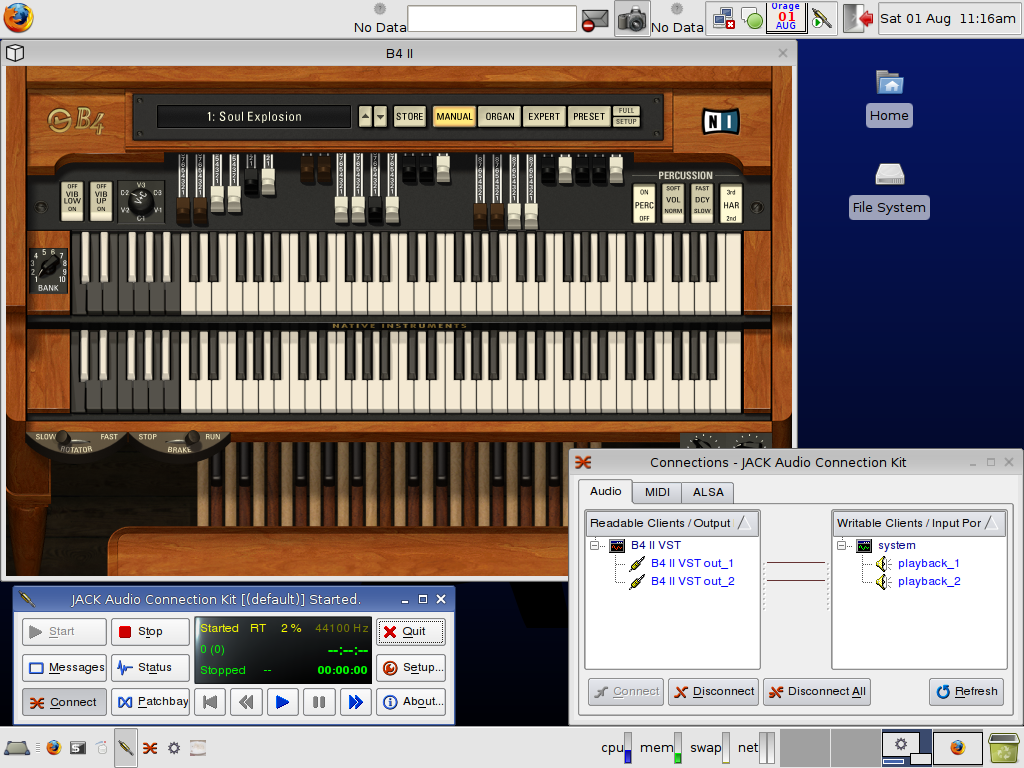
Task: Open JACK Setup dialog
Action: pos(411,667)
